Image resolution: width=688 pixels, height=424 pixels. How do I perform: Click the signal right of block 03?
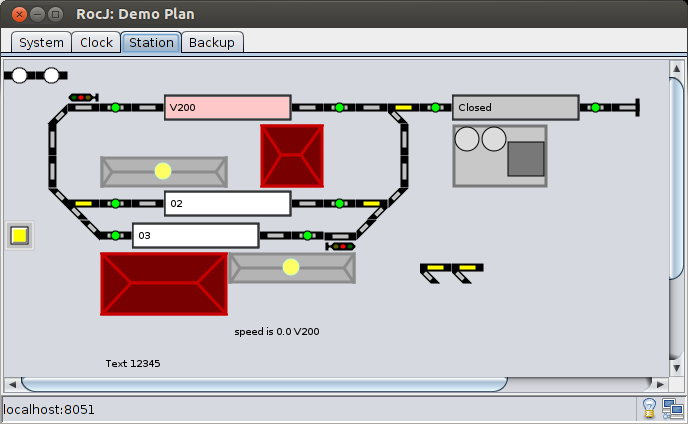[x=340, y=246]
